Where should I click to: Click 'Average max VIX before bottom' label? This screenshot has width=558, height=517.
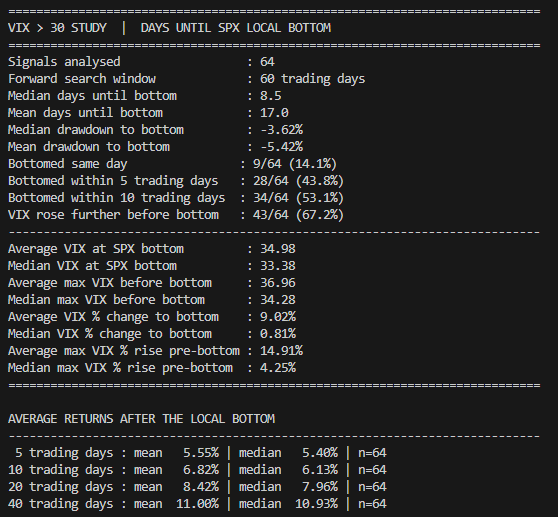coord(110,283)
